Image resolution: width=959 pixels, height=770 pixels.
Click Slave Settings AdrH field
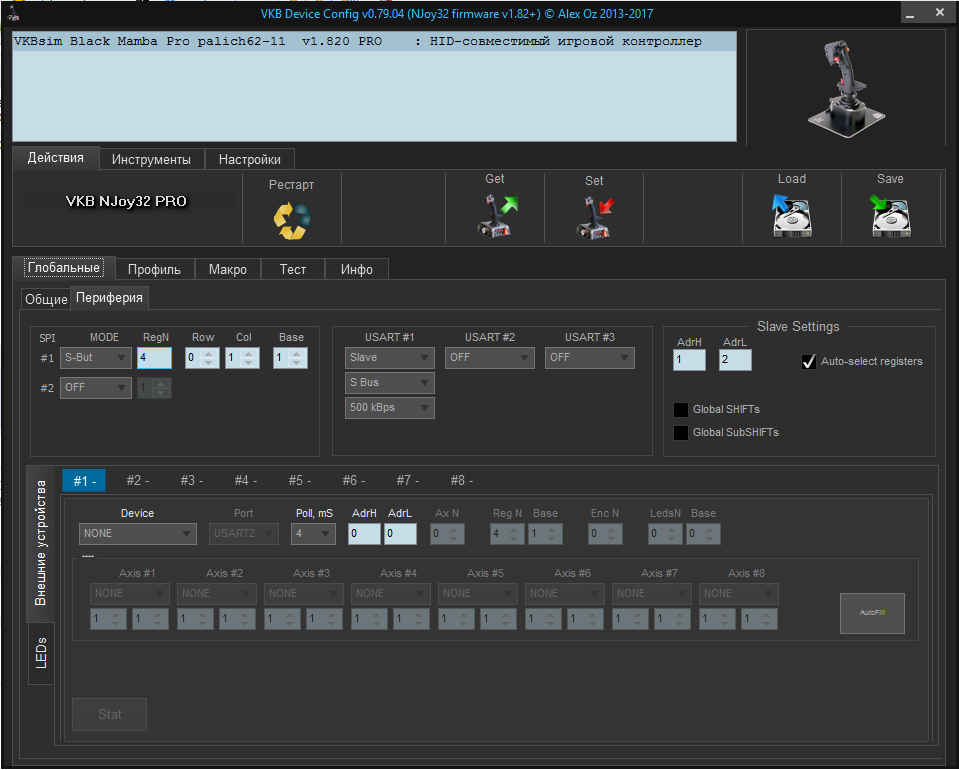pyautogui.click(x=689, y=360)
